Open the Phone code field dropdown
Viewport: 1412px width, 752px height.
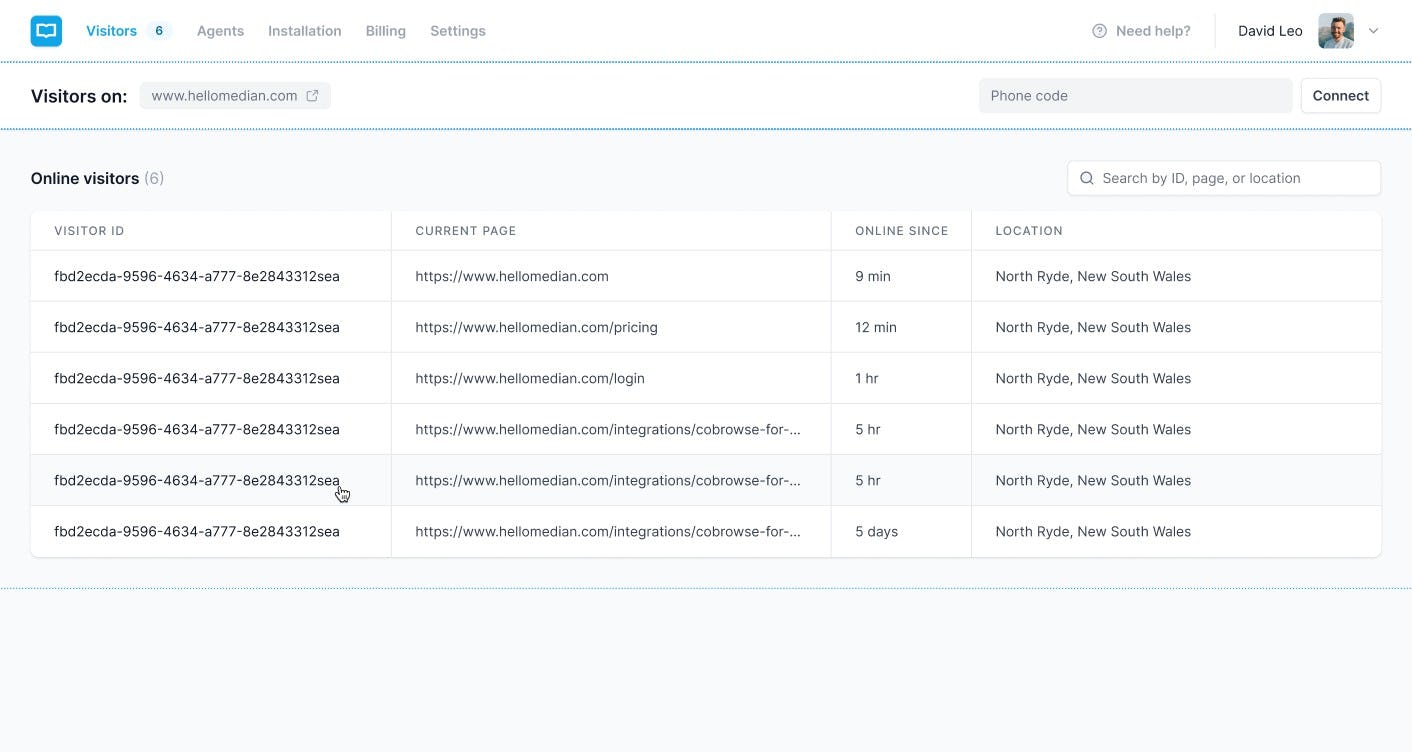click(x=1135, y=95)
